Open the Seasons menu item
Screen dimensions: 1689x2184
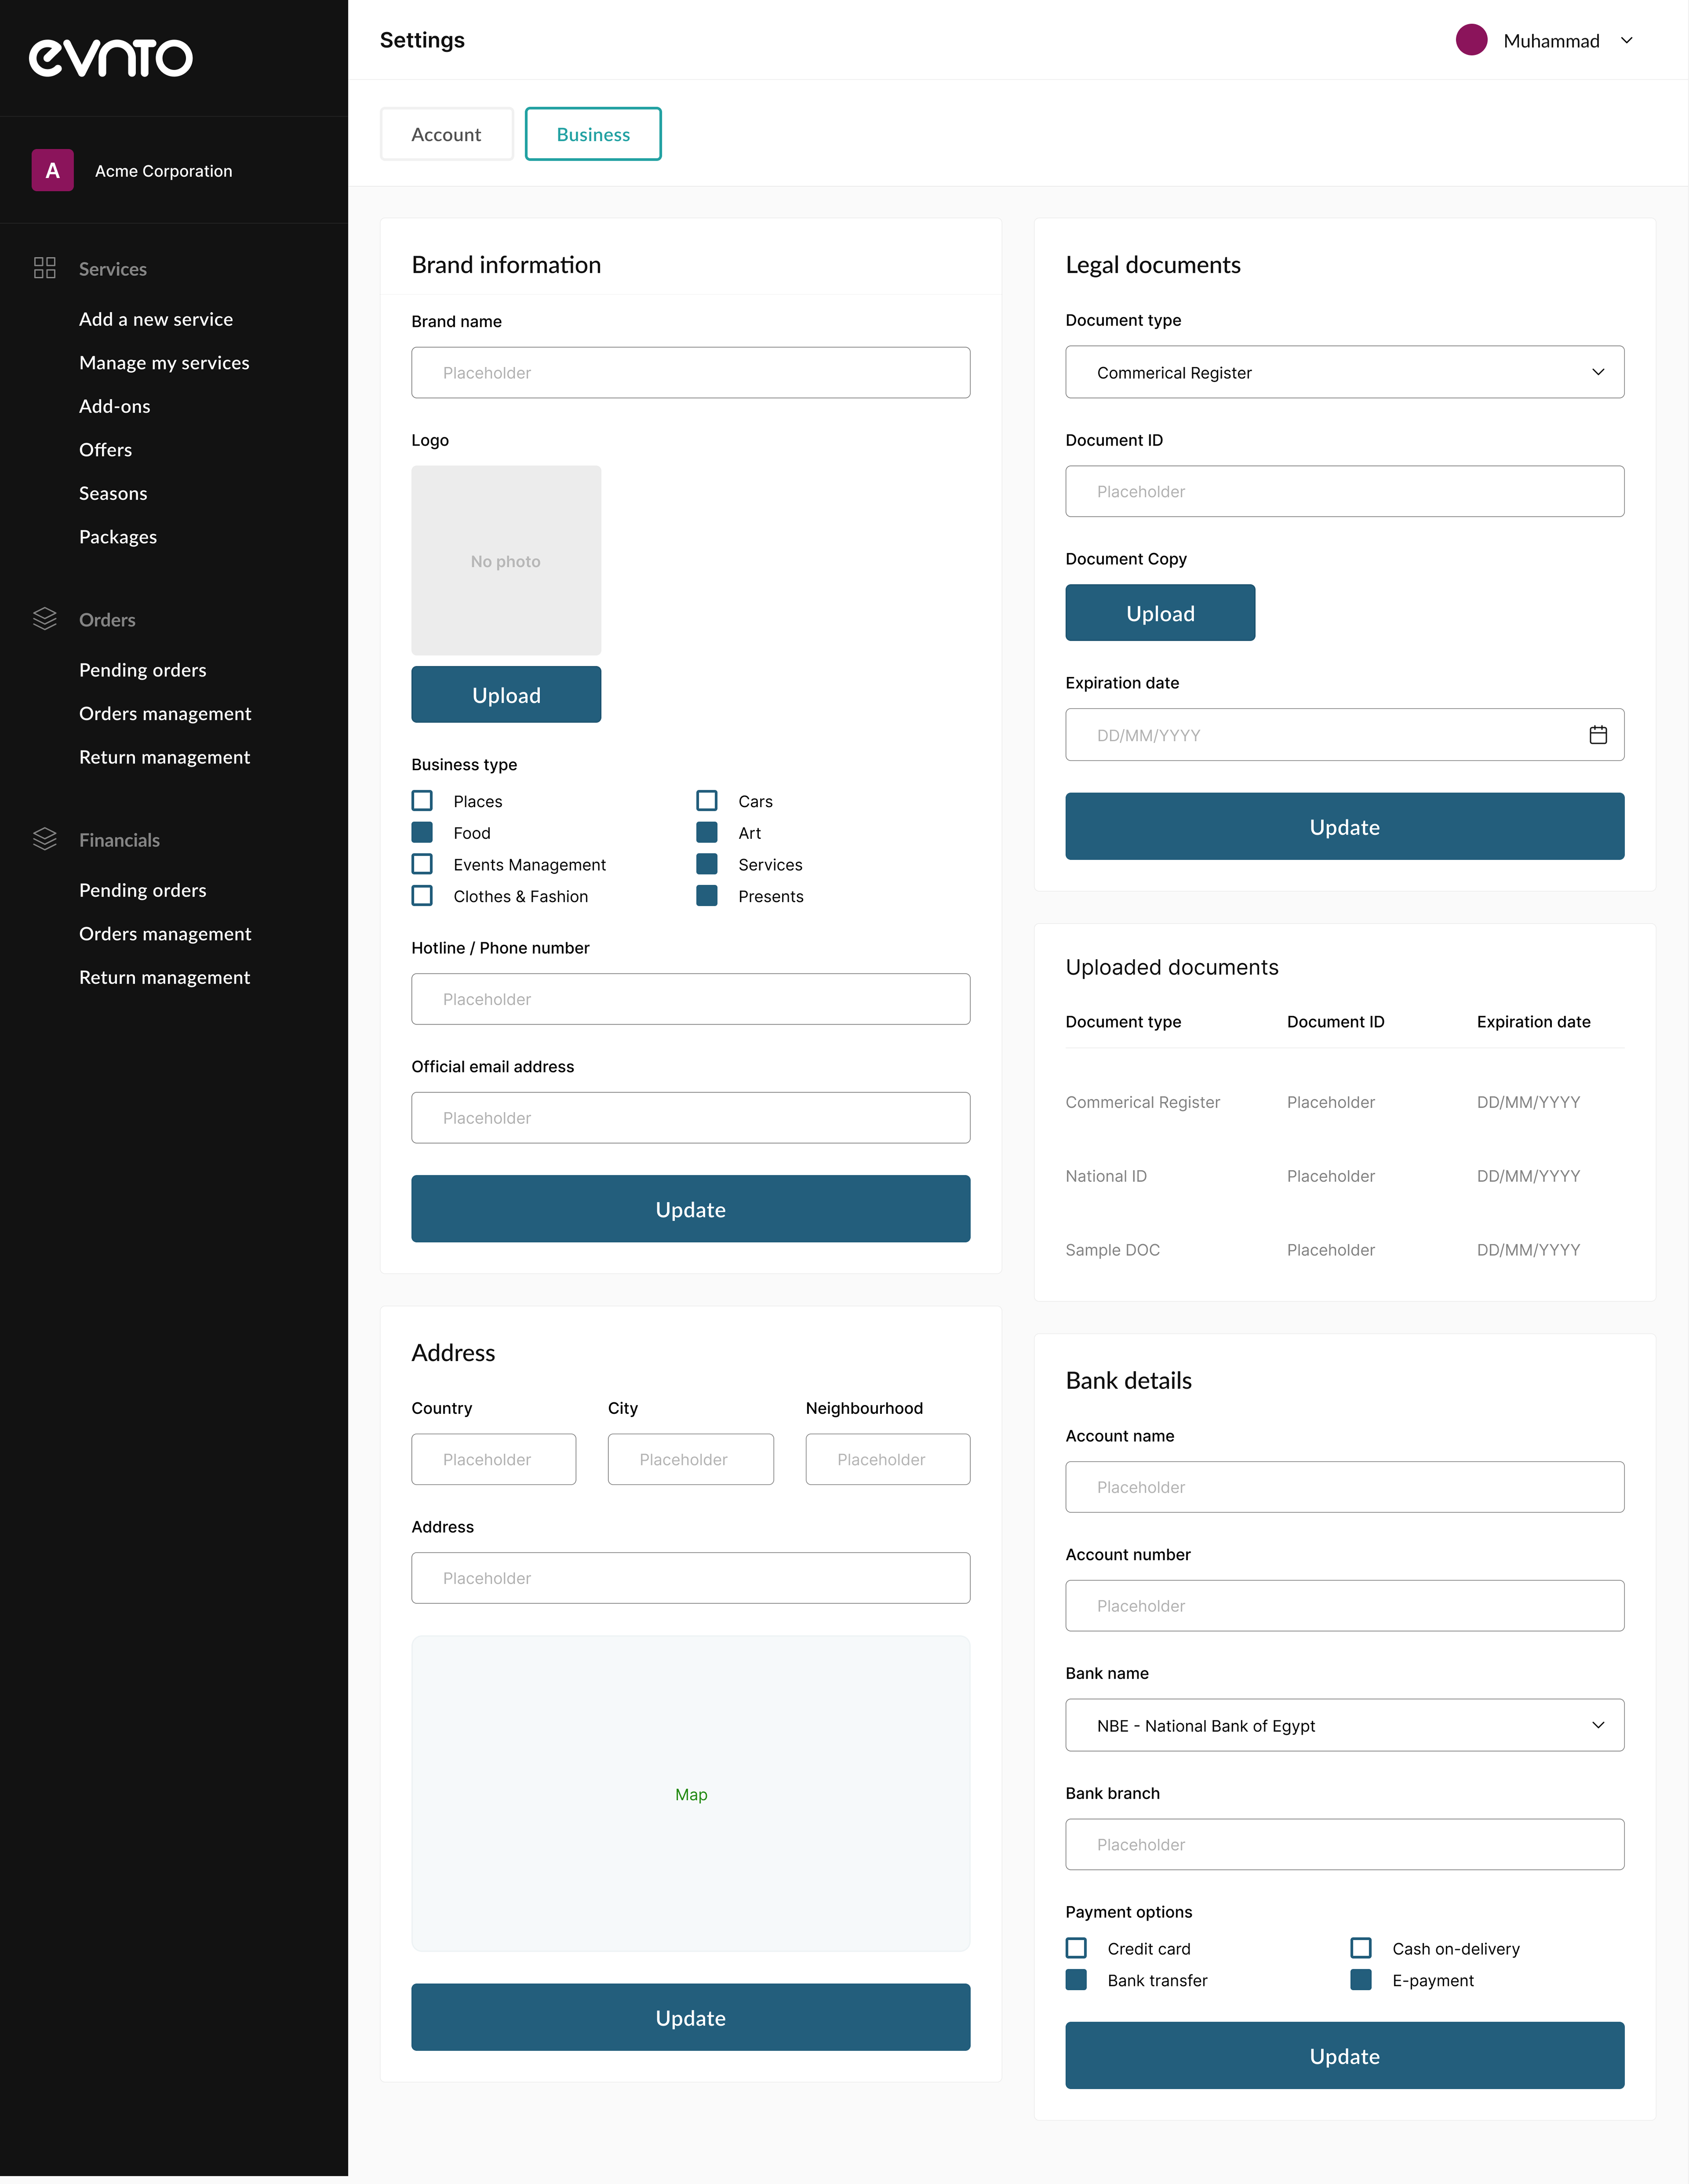[x=113, y=493]
